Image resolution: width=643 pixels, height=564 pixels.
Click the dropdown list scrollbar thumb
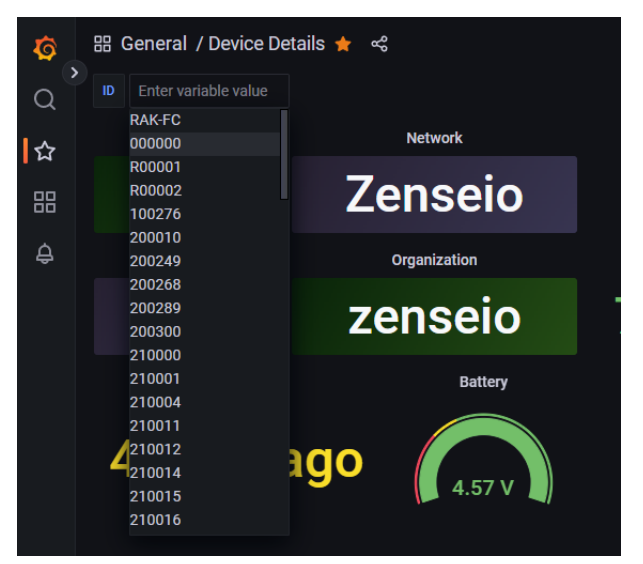click(x=285, y=155)
